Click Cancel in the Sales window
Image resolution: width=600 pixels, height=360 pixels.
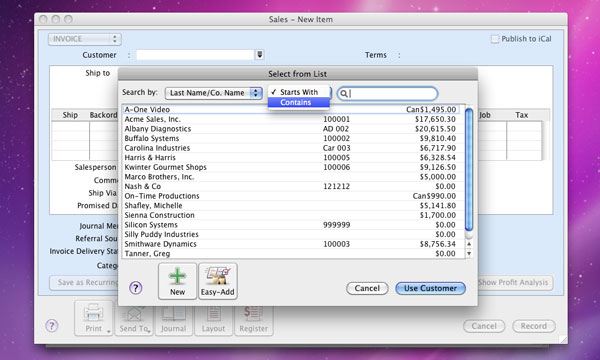(484, 326)
